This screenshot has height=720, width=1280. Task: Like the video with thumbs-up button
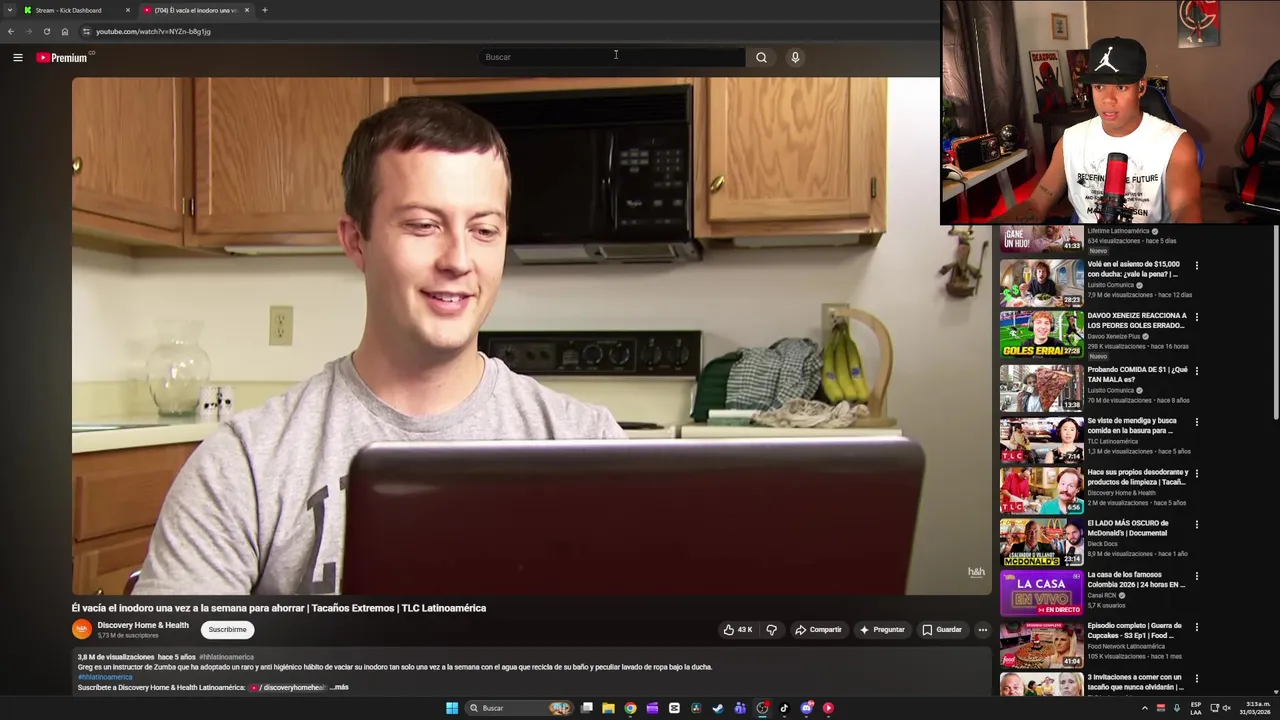pyautogui.click(x=738, y=630)
